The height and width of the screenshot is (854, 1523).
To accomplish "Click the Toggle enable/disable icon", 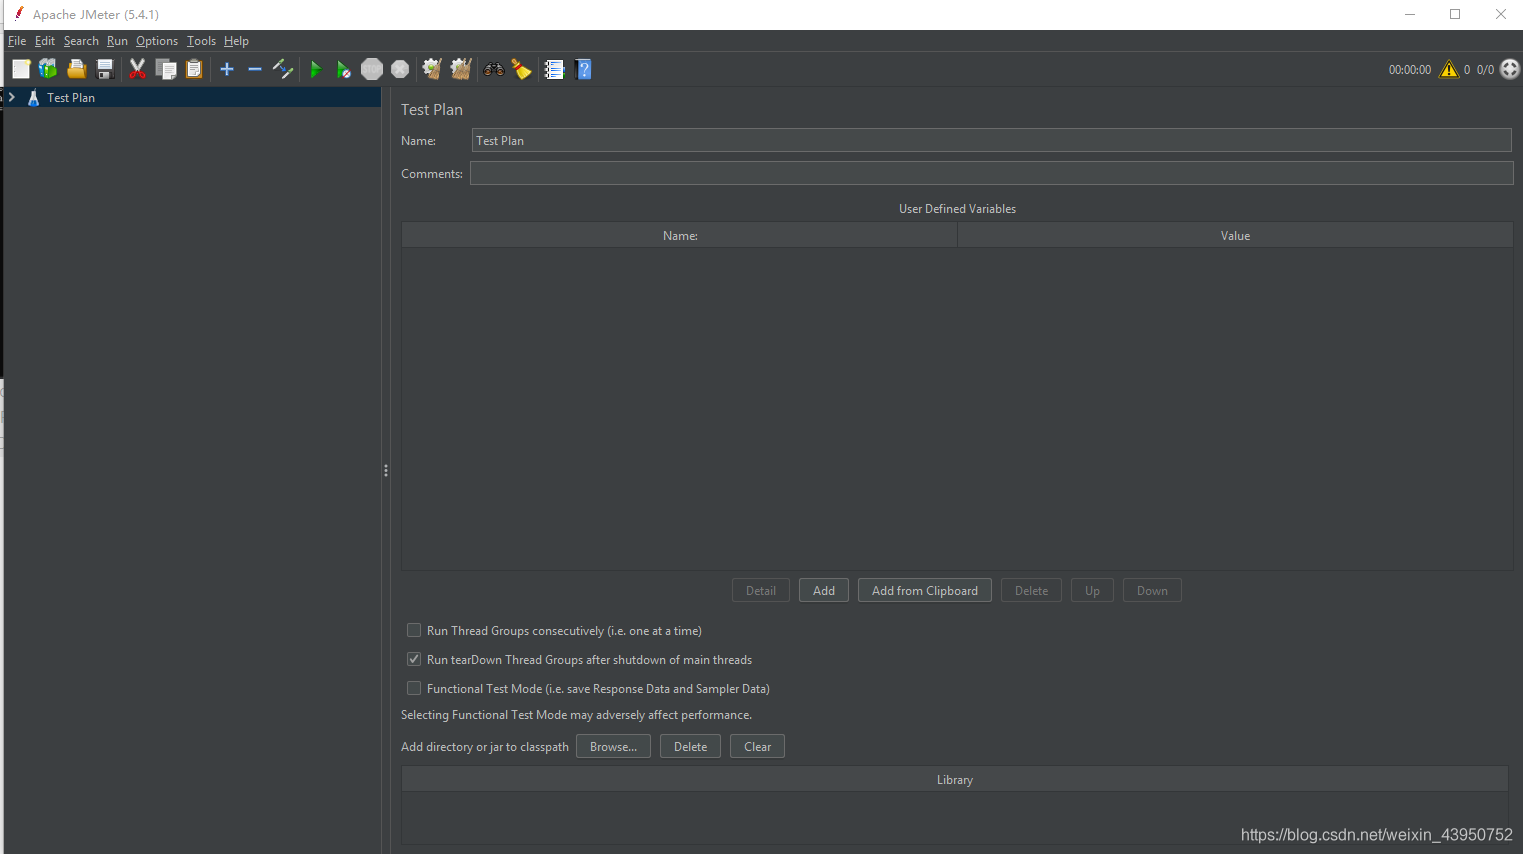I will pos(283,69).
